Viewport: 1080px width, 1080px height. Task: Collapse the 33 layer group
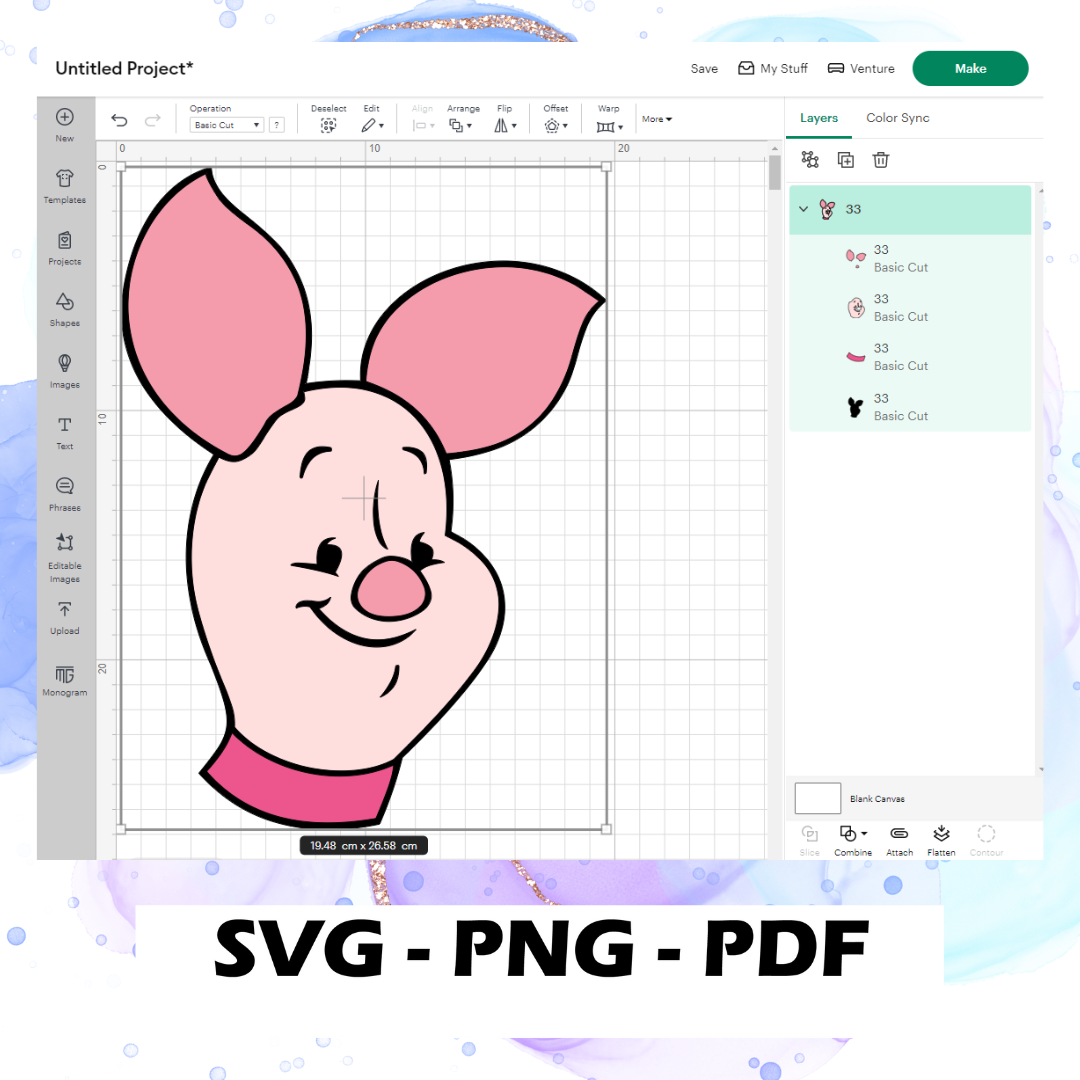[x=803, y=209]
